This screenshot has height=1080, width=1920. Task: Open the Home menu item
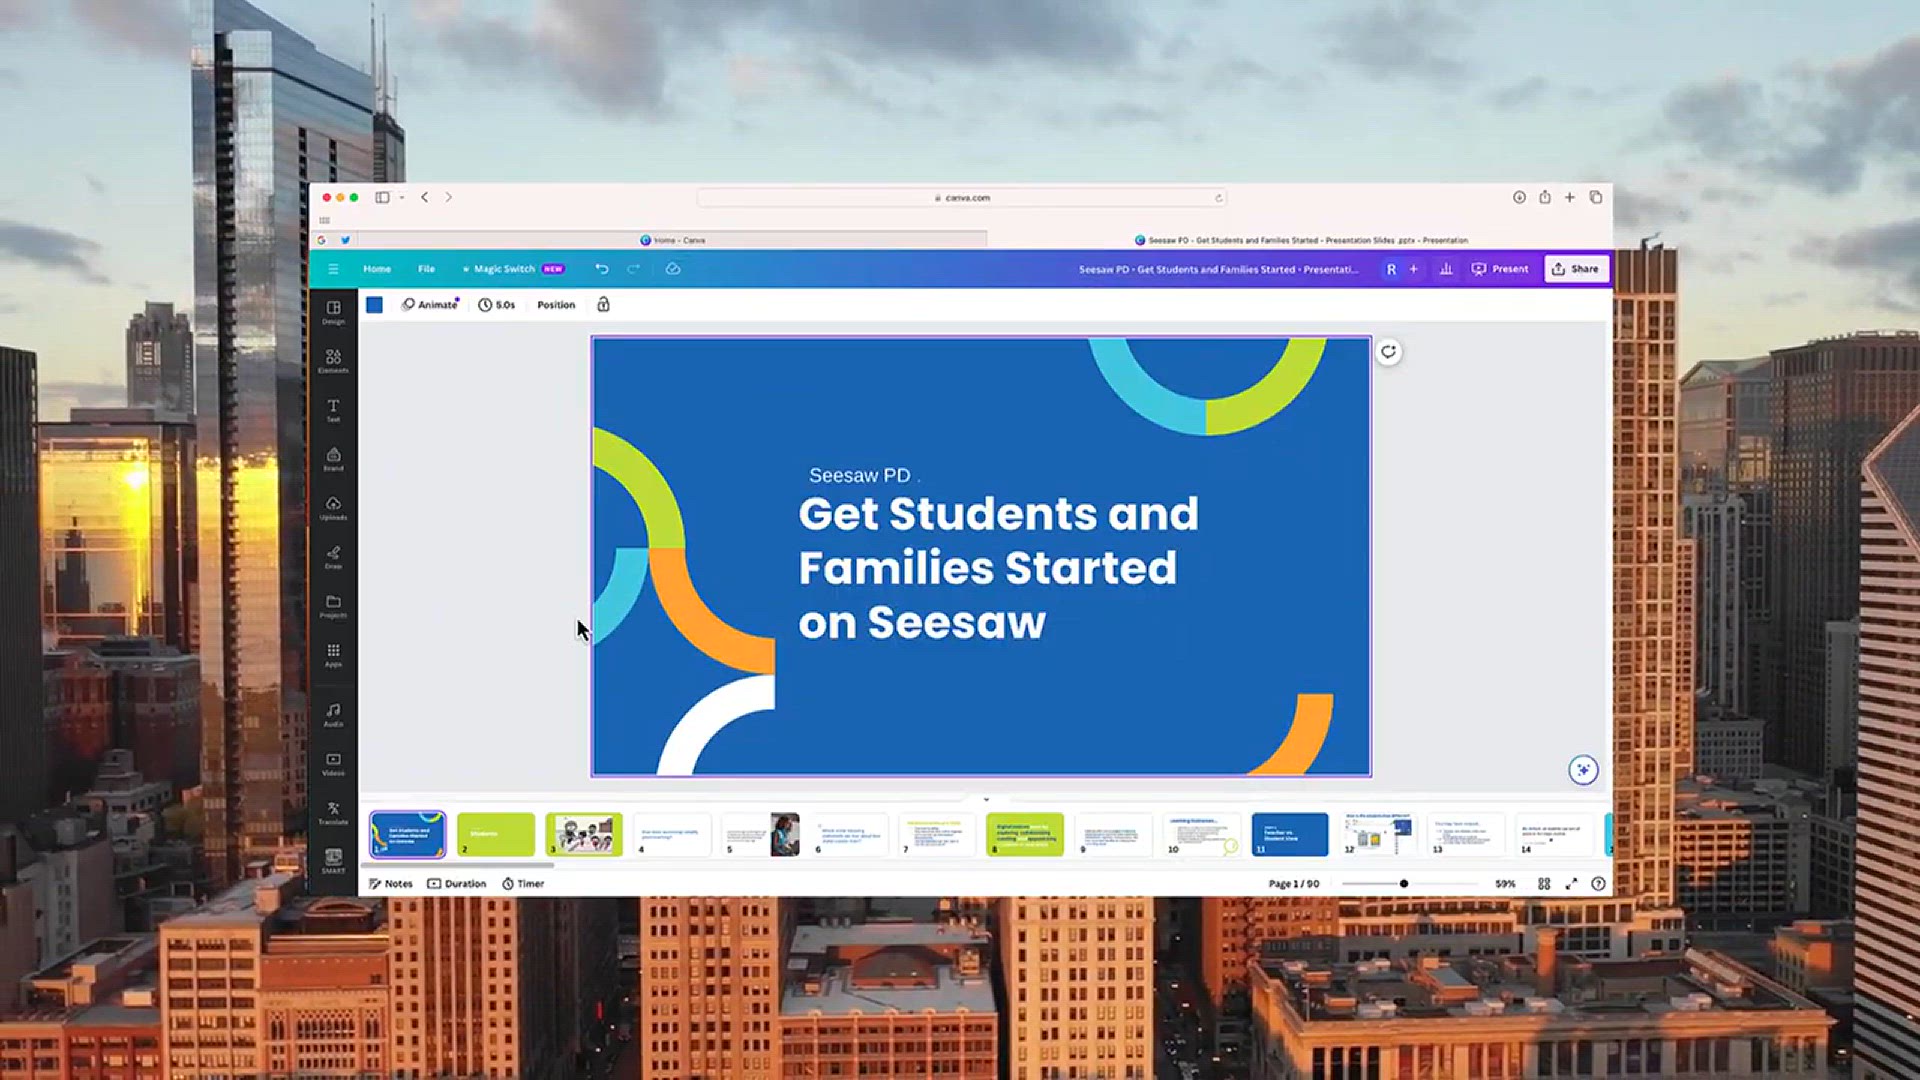click(x=377, y=269)
